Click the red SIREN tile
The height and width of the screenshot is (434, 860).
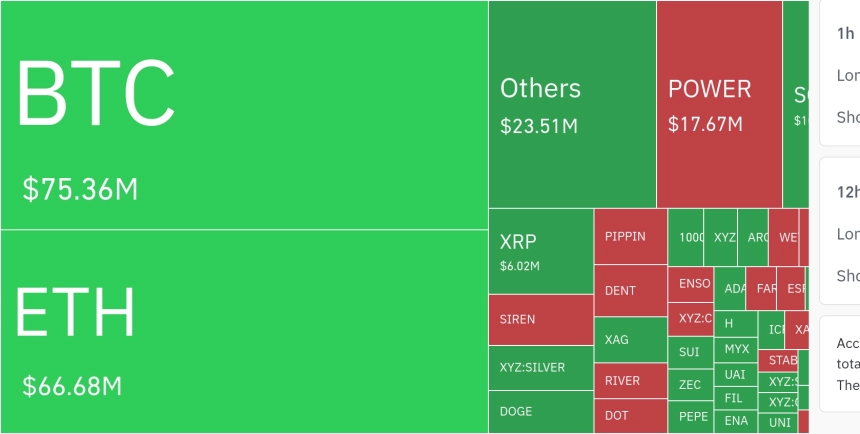pyautogui.click(x=540, y=320)
